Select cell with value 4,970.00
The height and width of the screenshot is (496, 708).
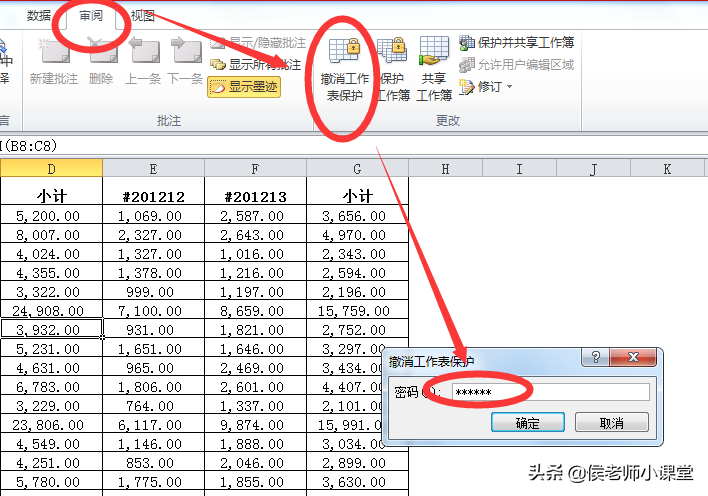pos(358,234)
